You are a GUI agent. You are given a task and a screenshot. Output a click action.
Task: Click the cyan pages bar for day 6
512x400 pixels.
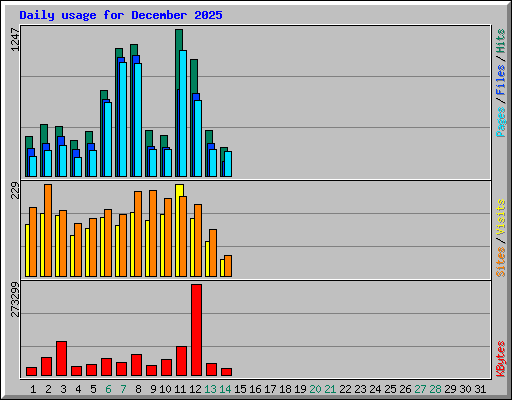(x=108, y=139)
